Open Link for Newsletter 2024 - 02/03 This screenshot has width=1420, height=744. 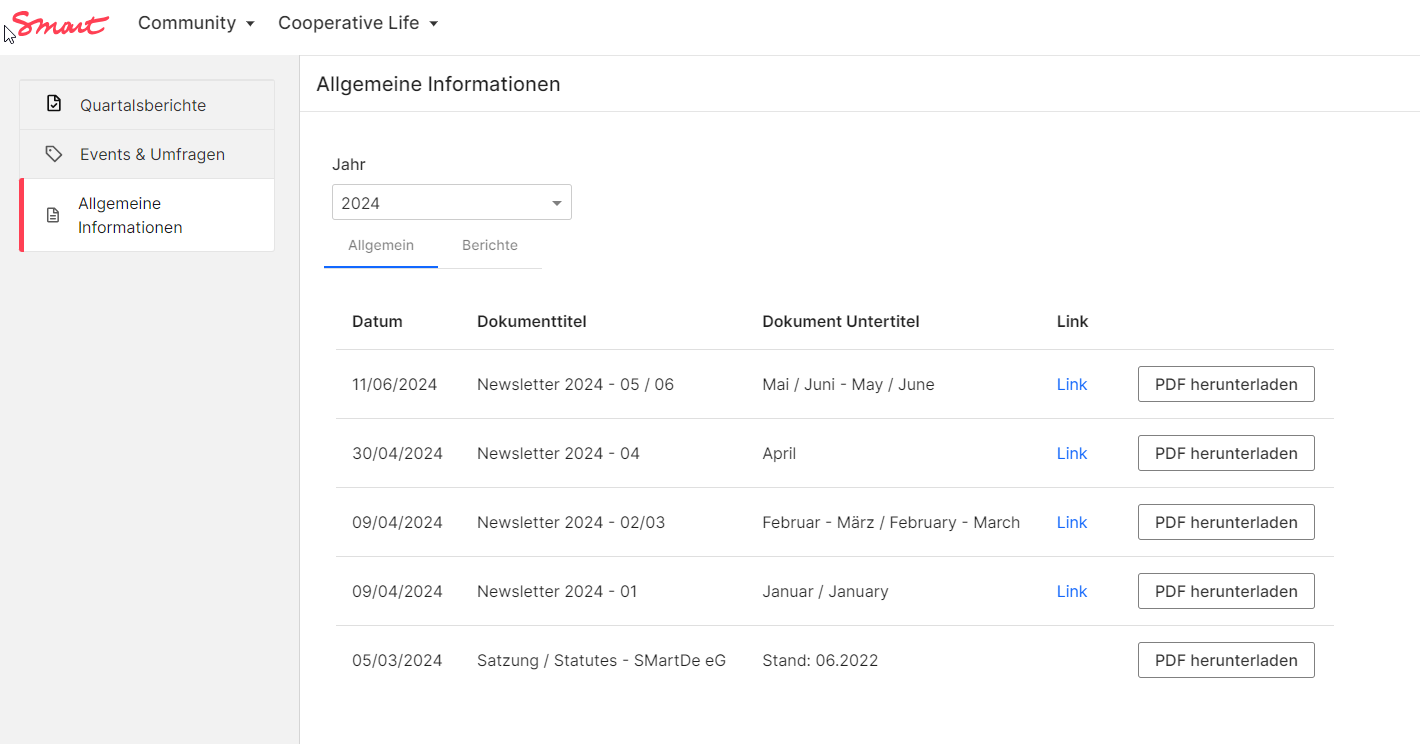point(1072,522)
